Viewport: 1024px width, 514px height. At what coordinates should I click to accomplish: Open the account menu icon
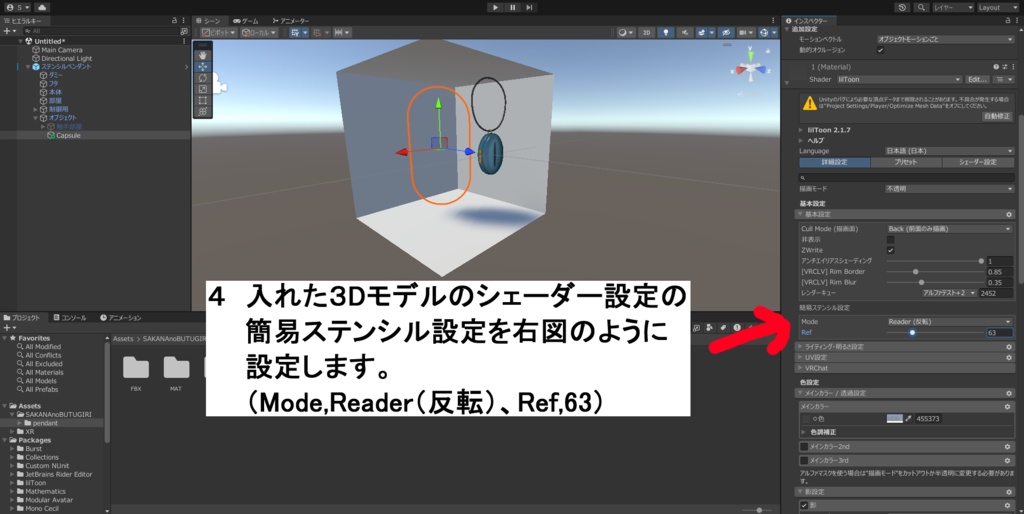(17, 7)
